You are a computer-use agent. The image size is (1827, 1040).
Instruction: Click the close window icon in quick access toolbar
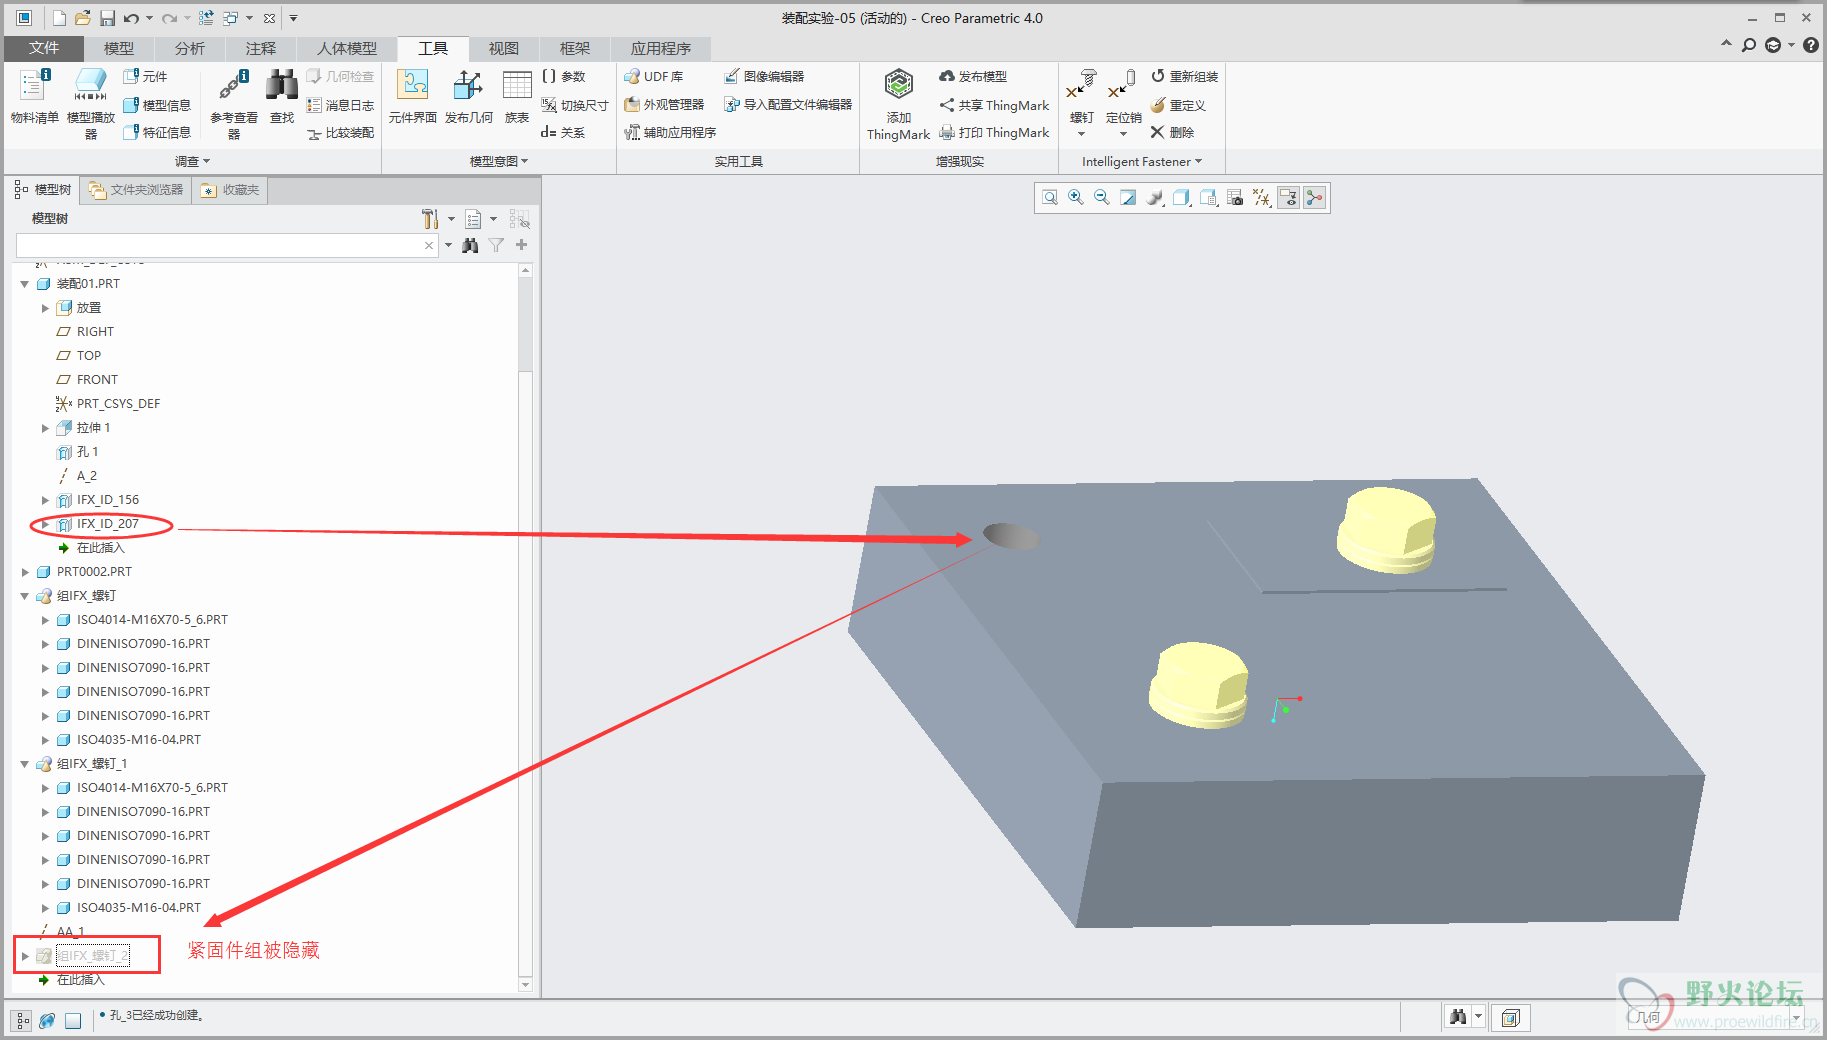269,18
